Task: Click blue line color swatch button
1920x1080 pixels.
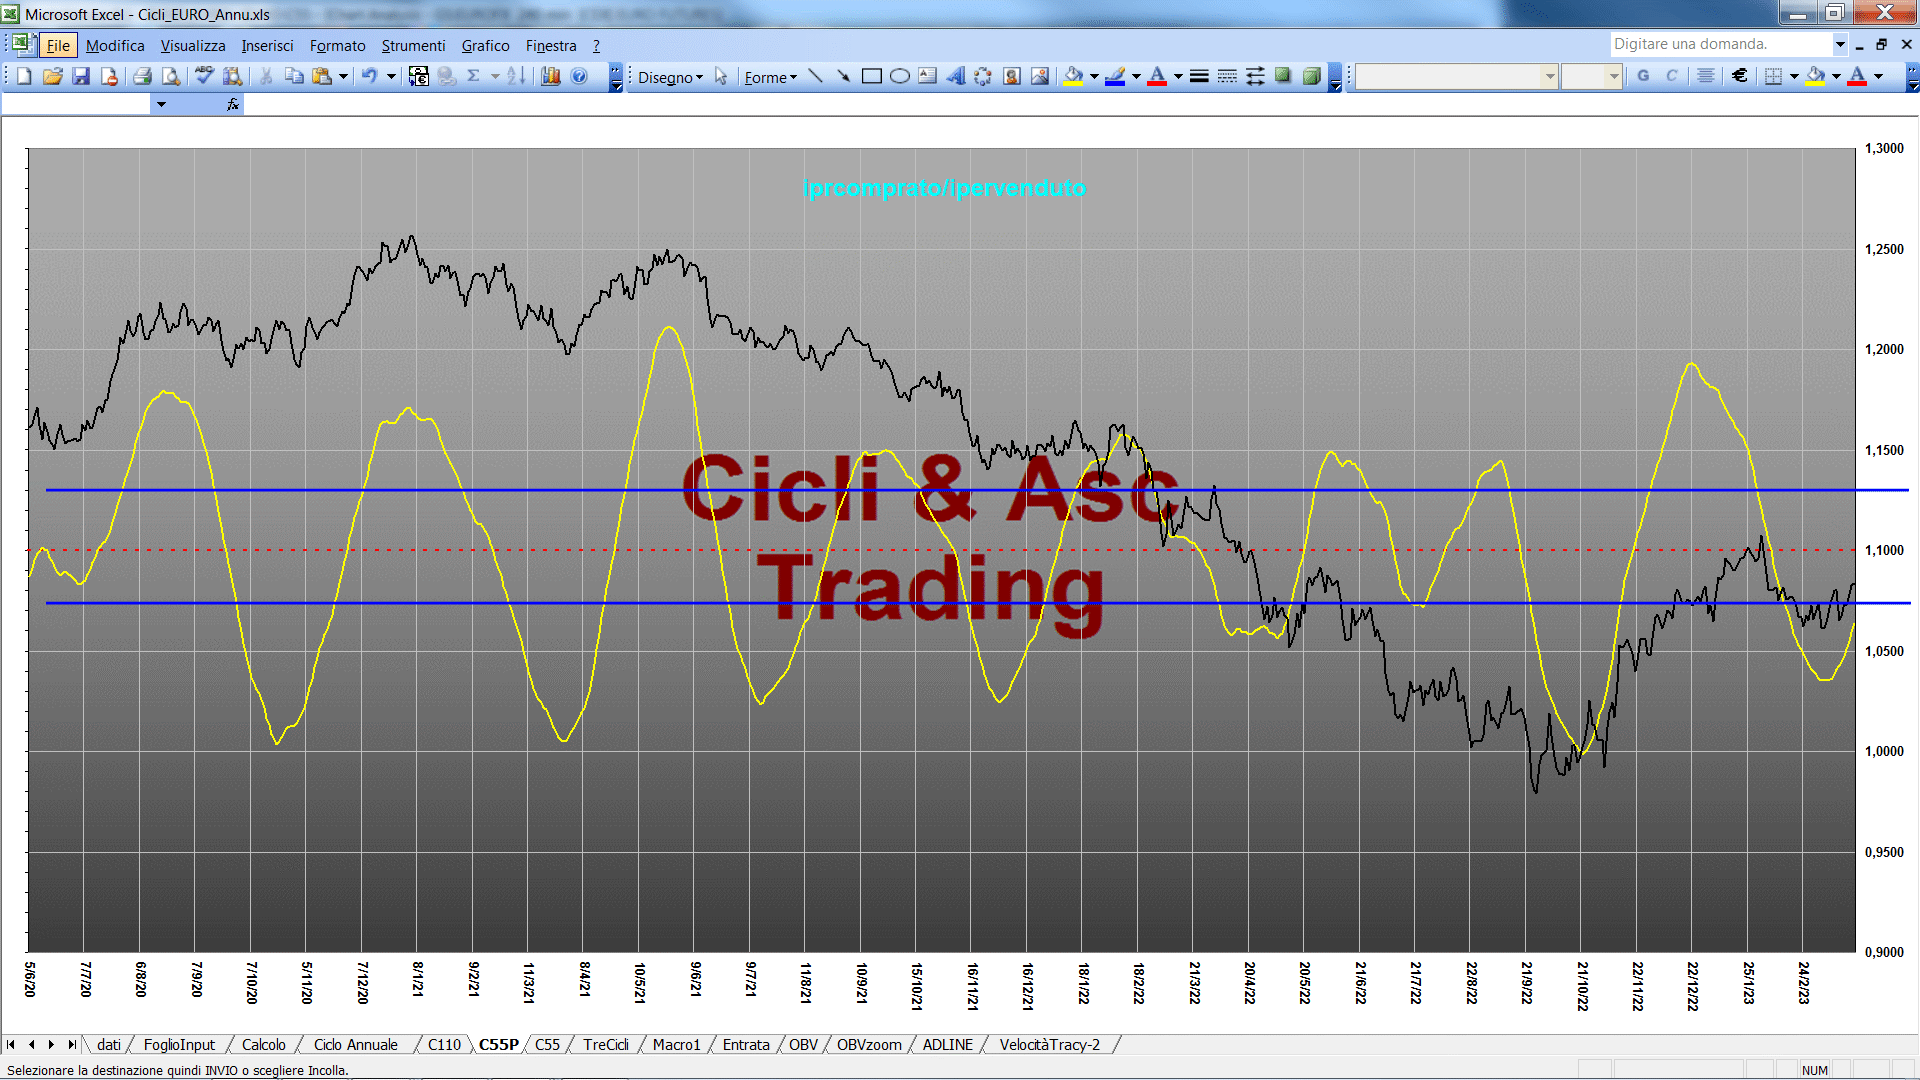Action: [1115, 76]
